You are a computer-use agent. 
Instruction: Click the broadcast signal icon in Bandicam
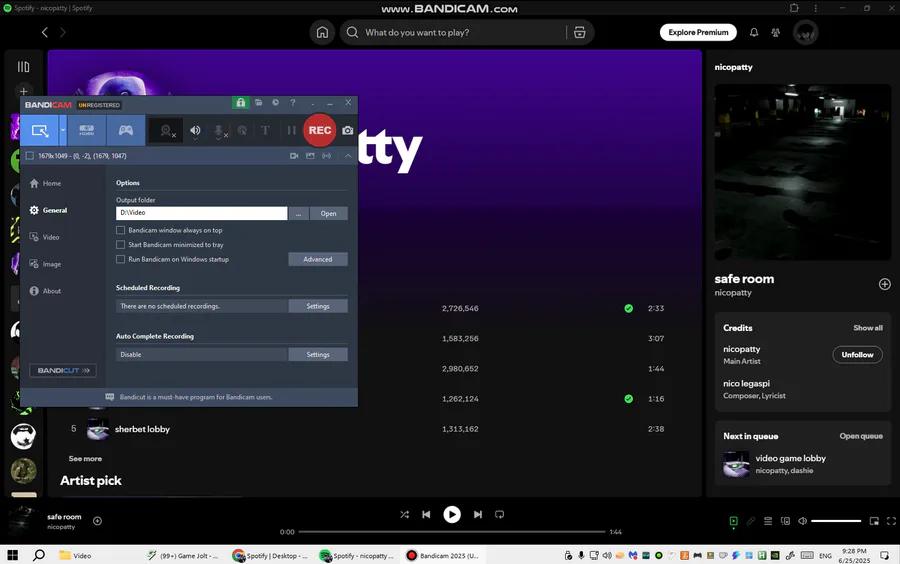tap(327, 155)
